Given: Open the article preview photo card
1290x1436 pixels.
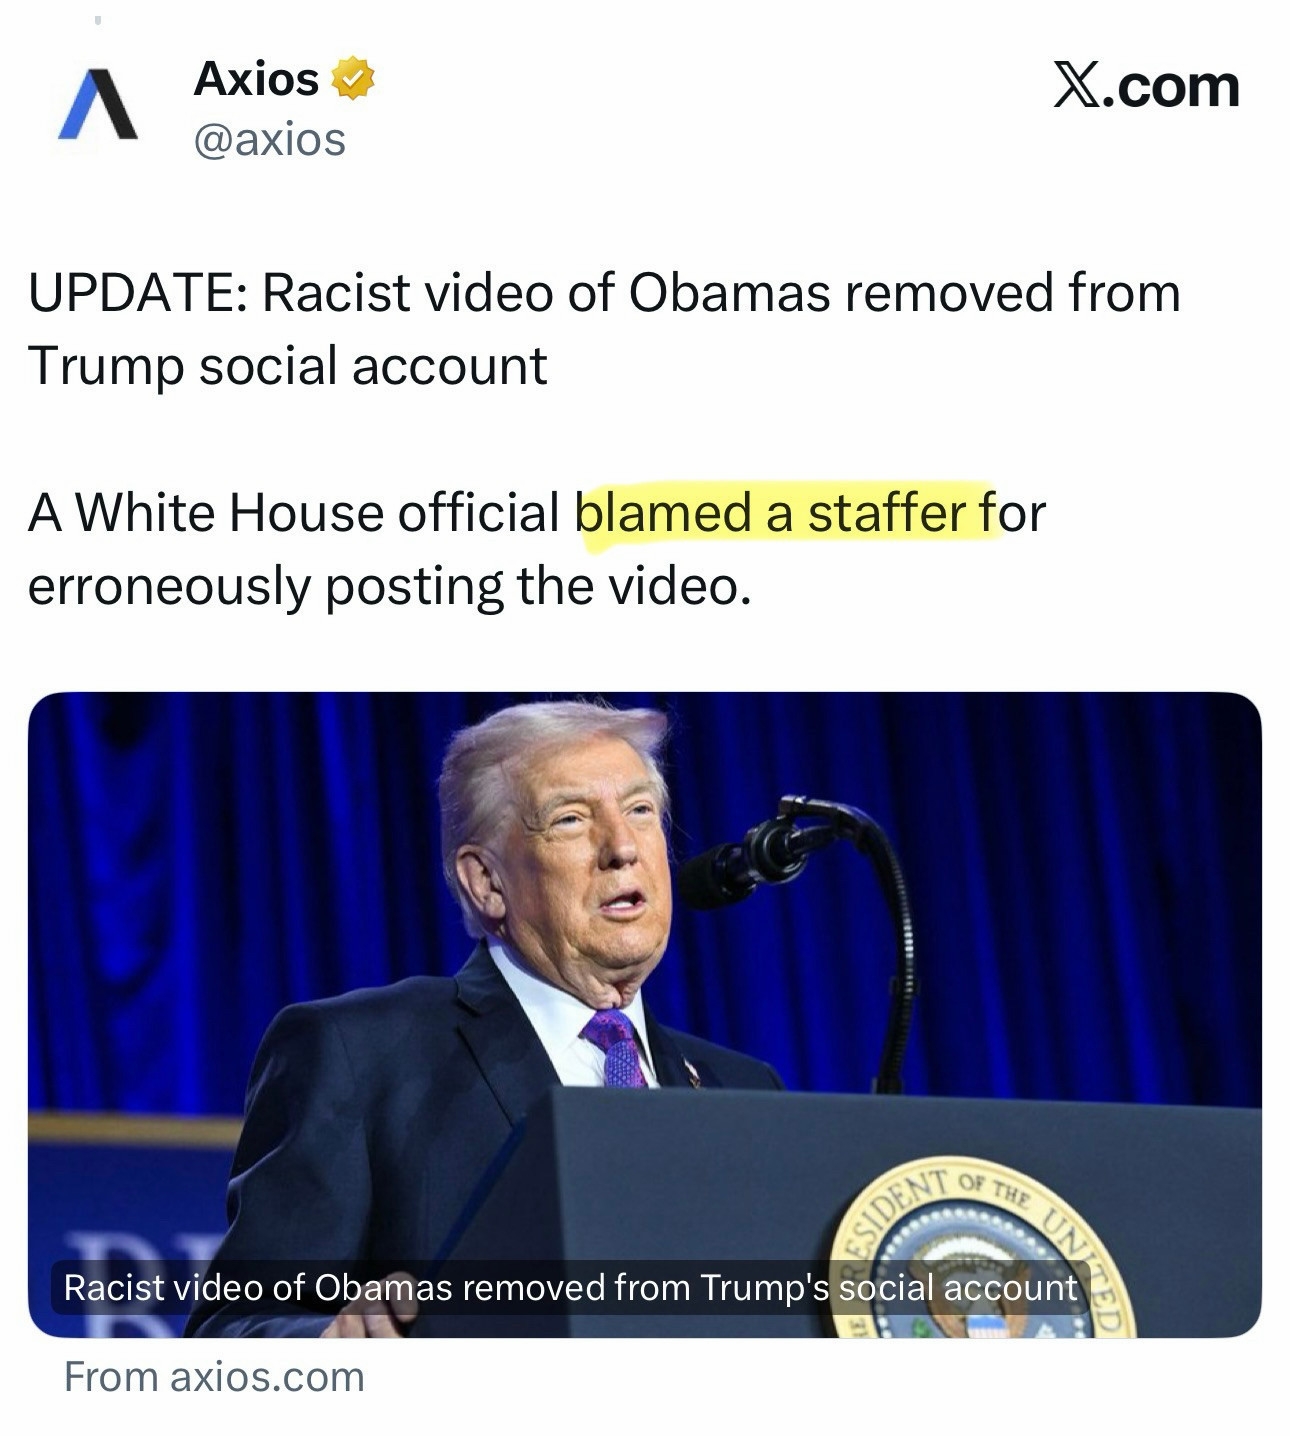Looking at the screenshot, I should click(645, 1014).
